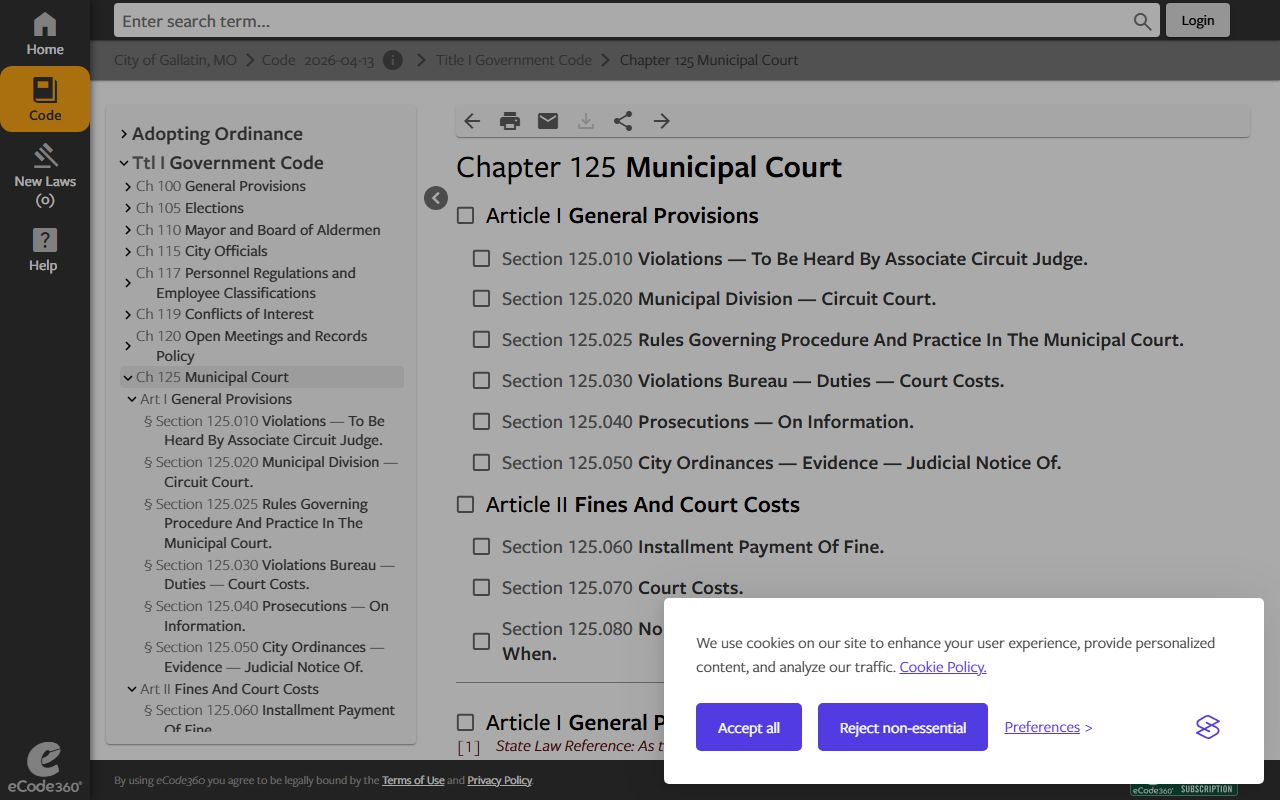The height and width of the screenshot is (800, 1280).
Task: Open Privacy Policy footer link
Action: coord(499,780)
